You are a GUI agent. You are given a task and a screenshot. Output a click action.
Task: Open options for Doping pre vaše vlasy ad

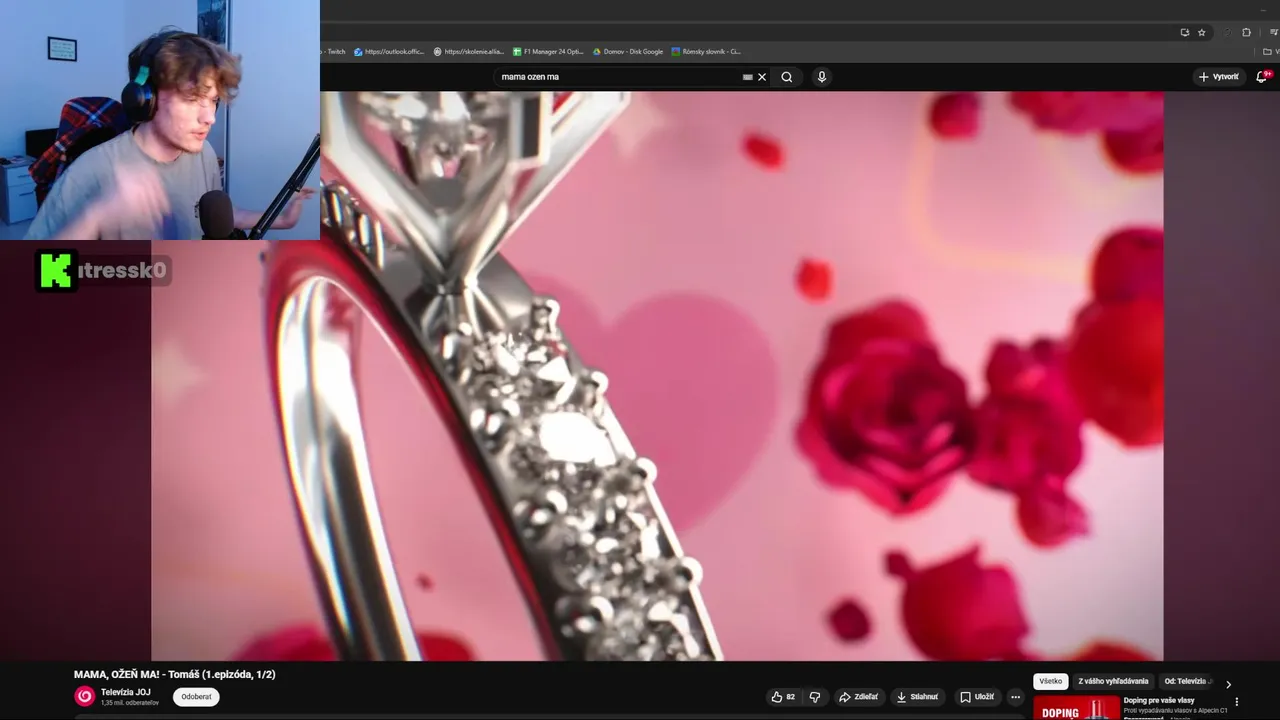[1237, 702]
